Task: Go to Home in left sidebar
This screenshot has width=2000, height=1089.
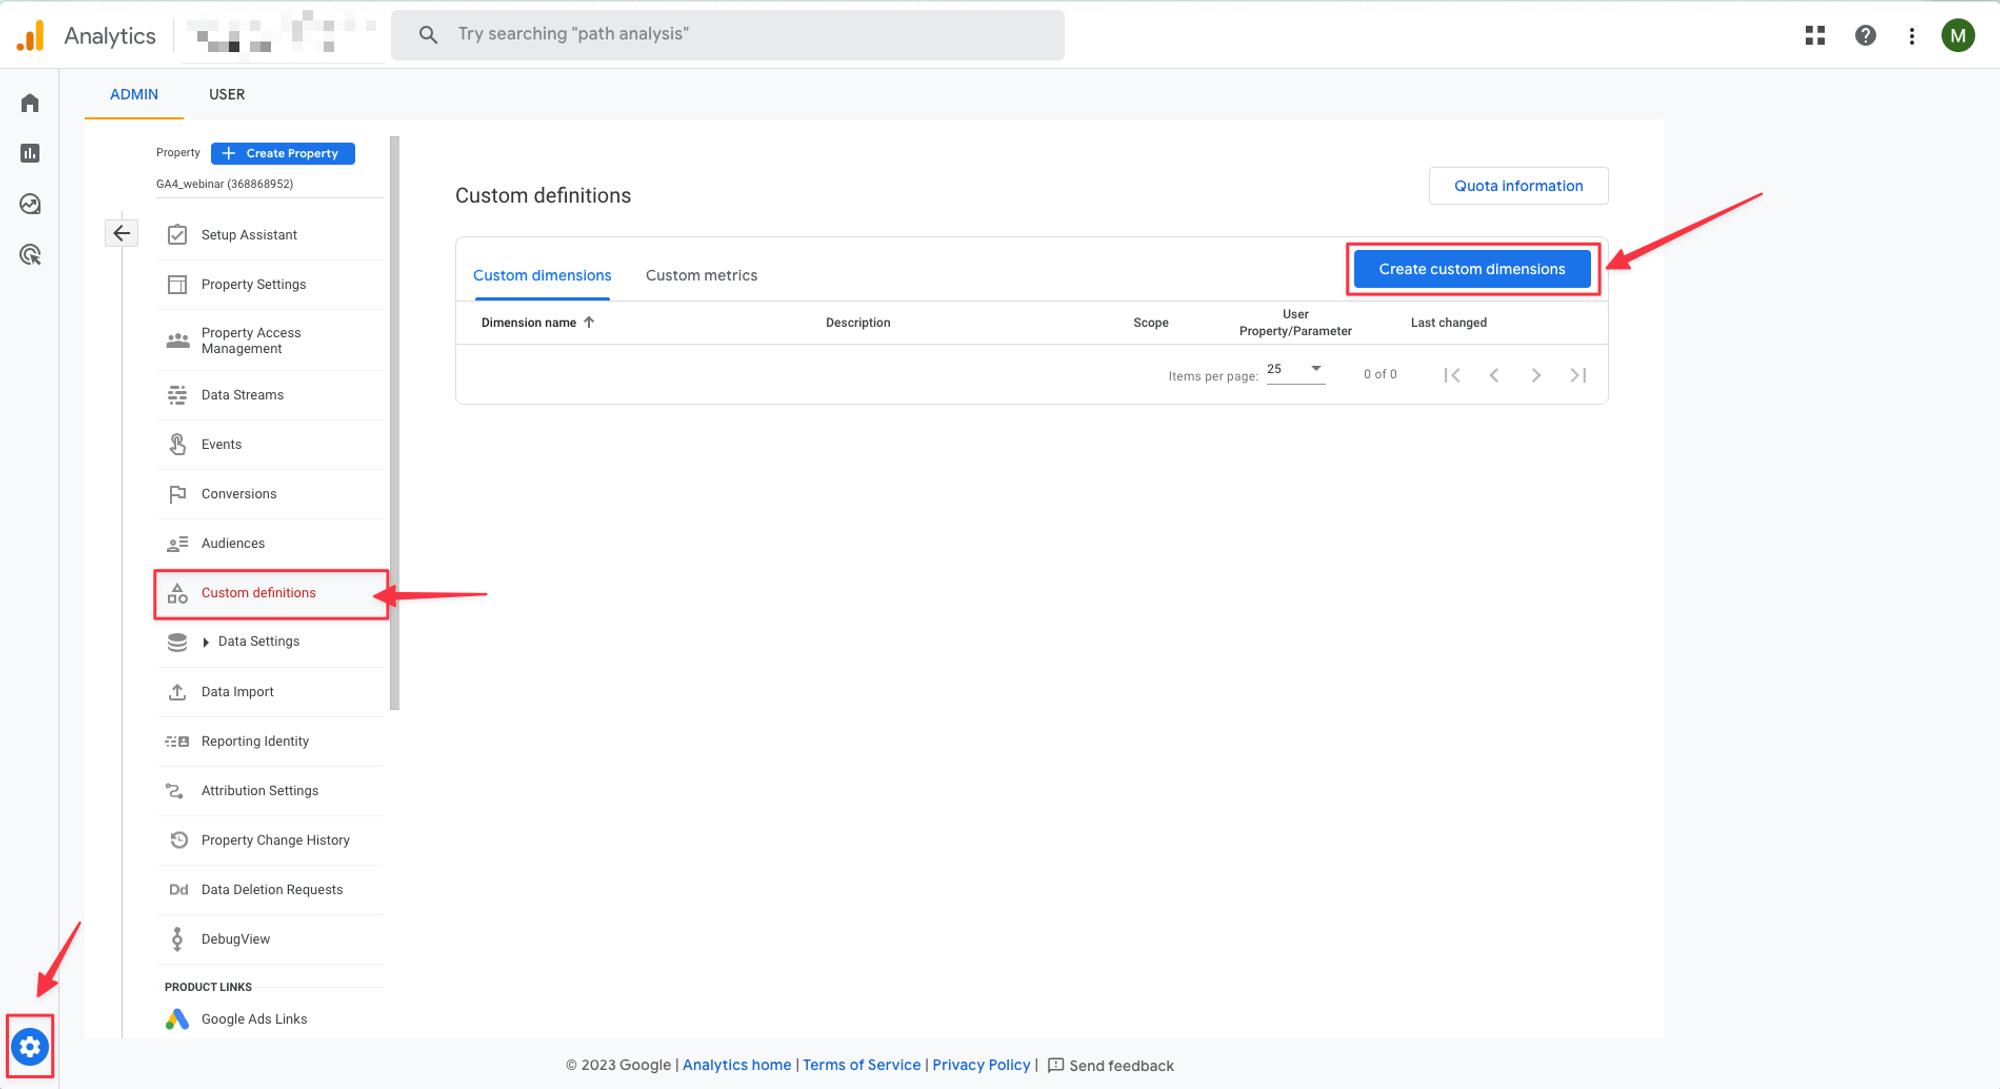Action: [x=30, y=103]
